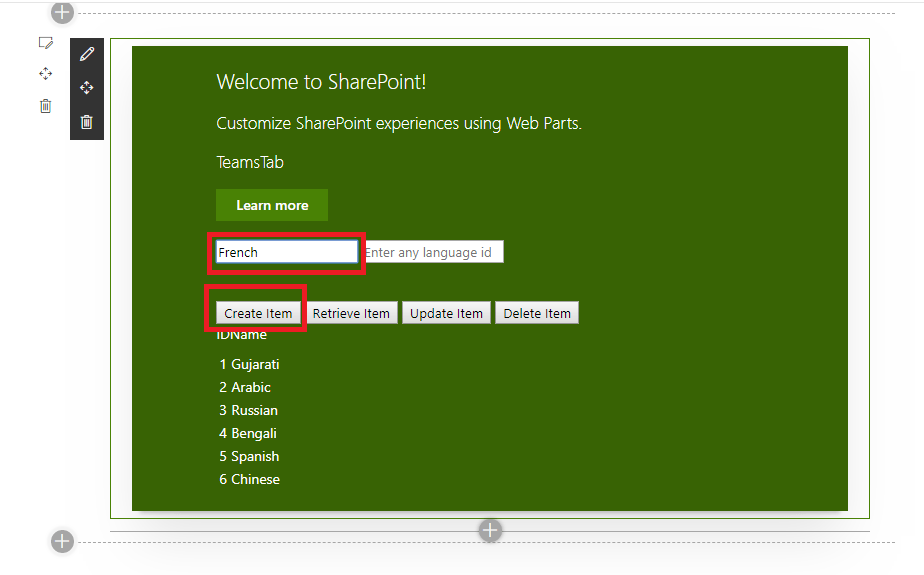The height and width of the screenshot is (575, 924).
Task: Click the add section plus icon at top
Action: (x=62, y=12)
